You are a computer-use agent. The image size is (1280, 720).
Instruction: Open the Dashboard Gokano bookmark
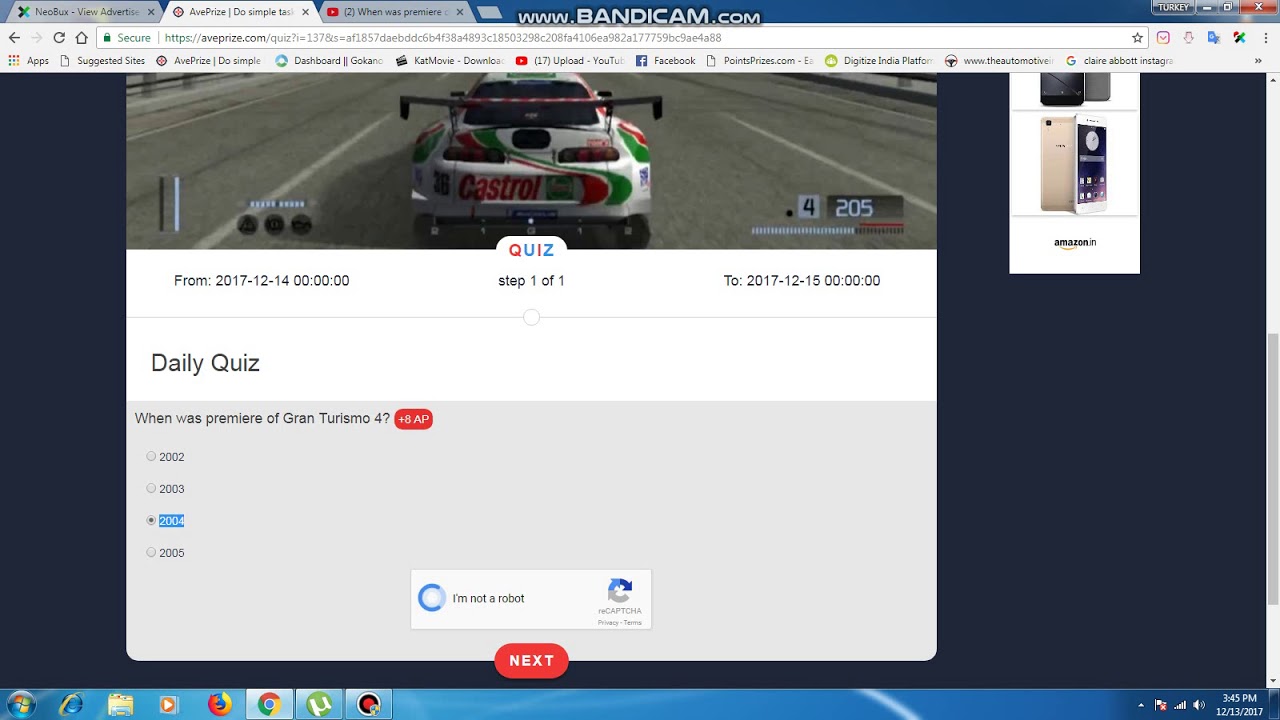[x=329, y=61]
